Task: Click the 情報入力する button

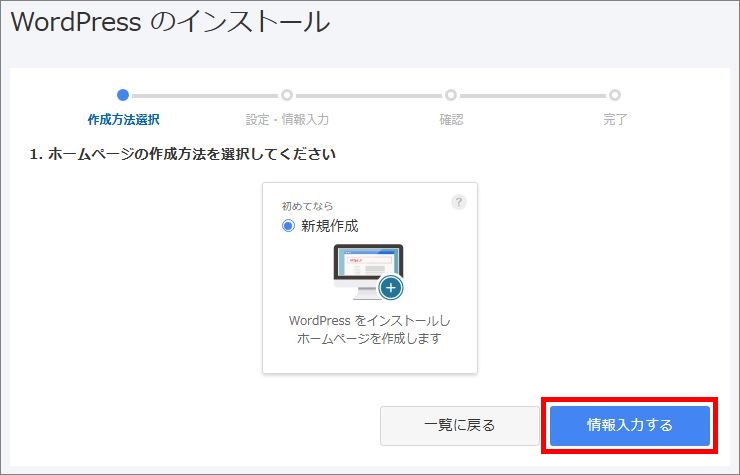Action: click(630, 425)
